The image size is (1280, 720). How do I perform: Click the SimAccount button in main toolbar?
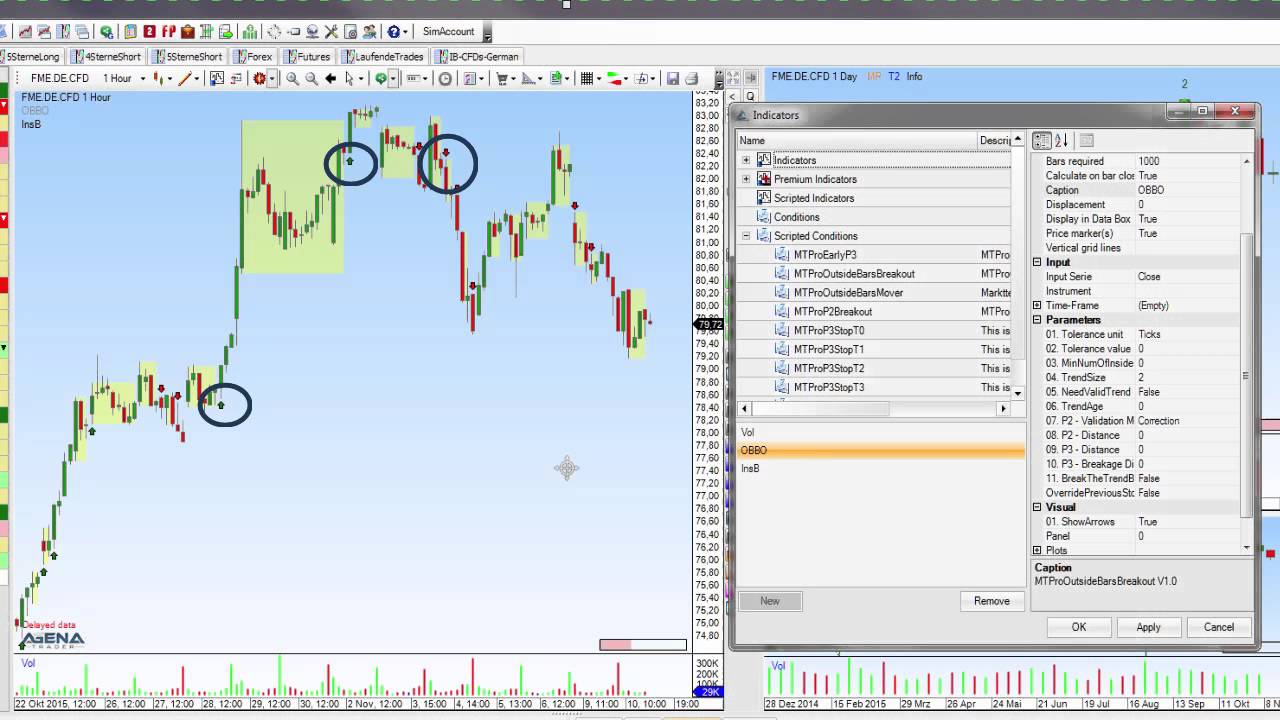coord(448,32)
